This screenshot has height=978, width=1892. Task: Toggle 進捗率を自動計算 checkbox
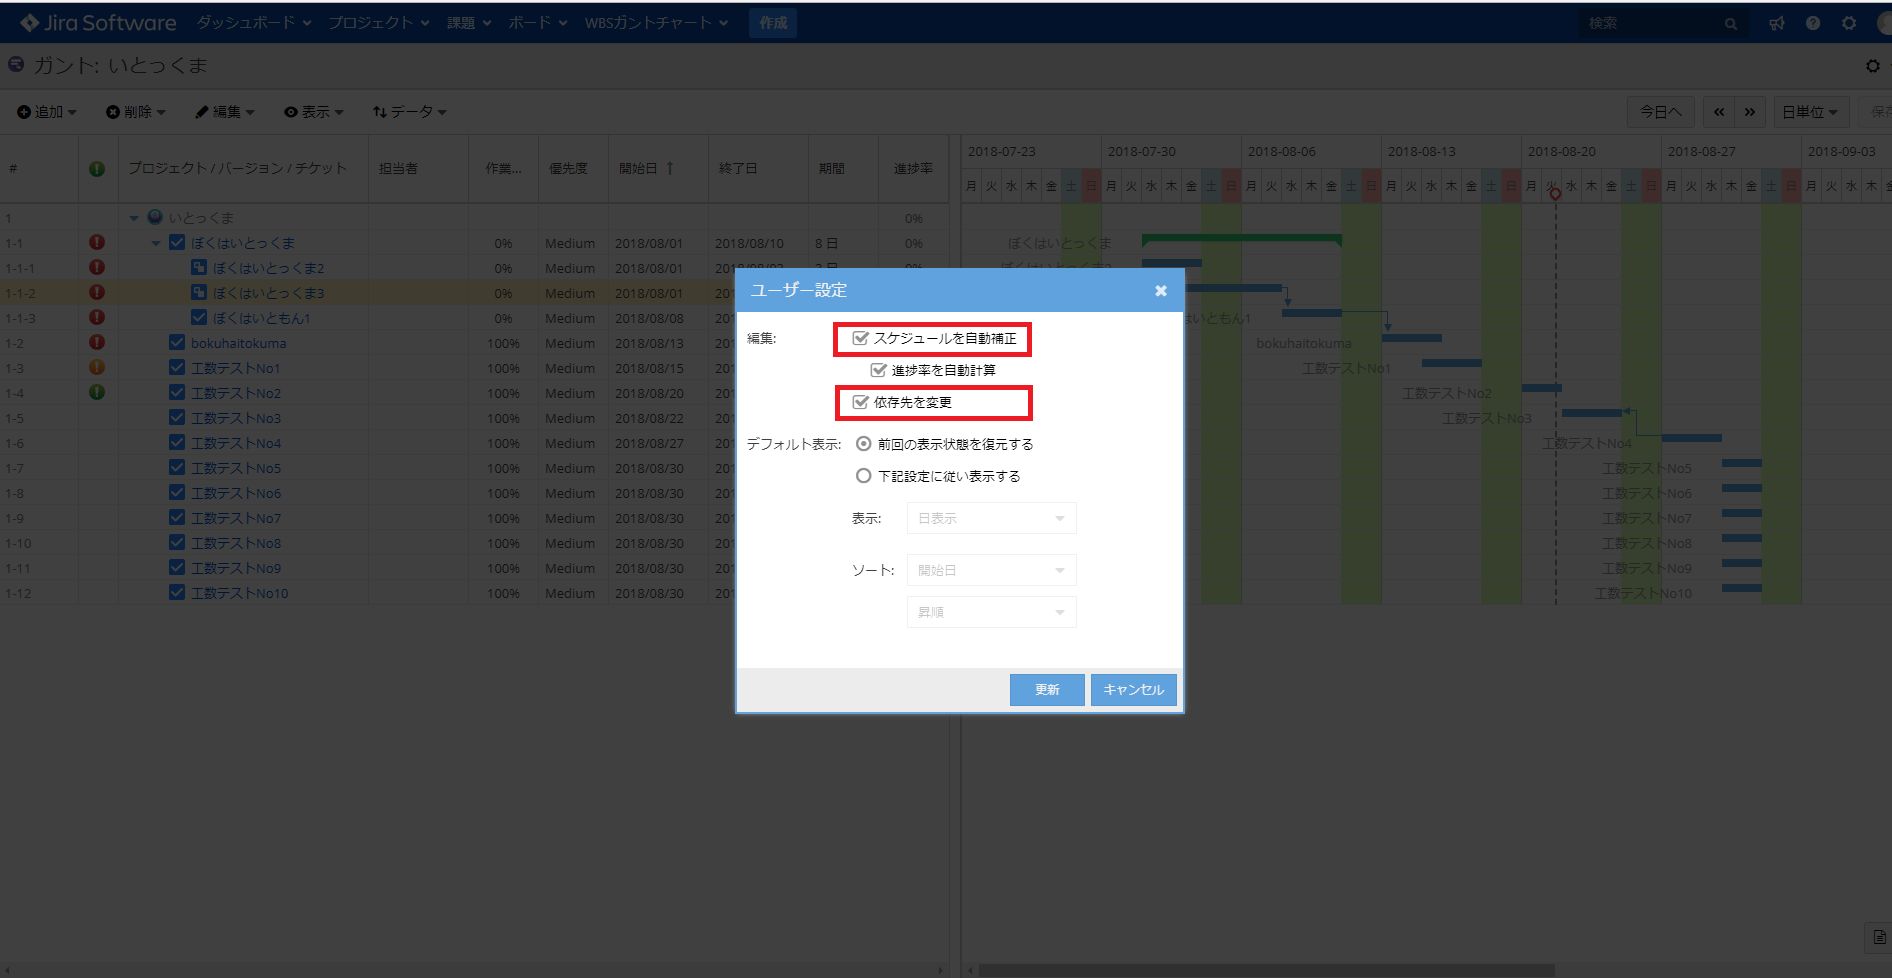pyautogui.click(x=878, y=370)
